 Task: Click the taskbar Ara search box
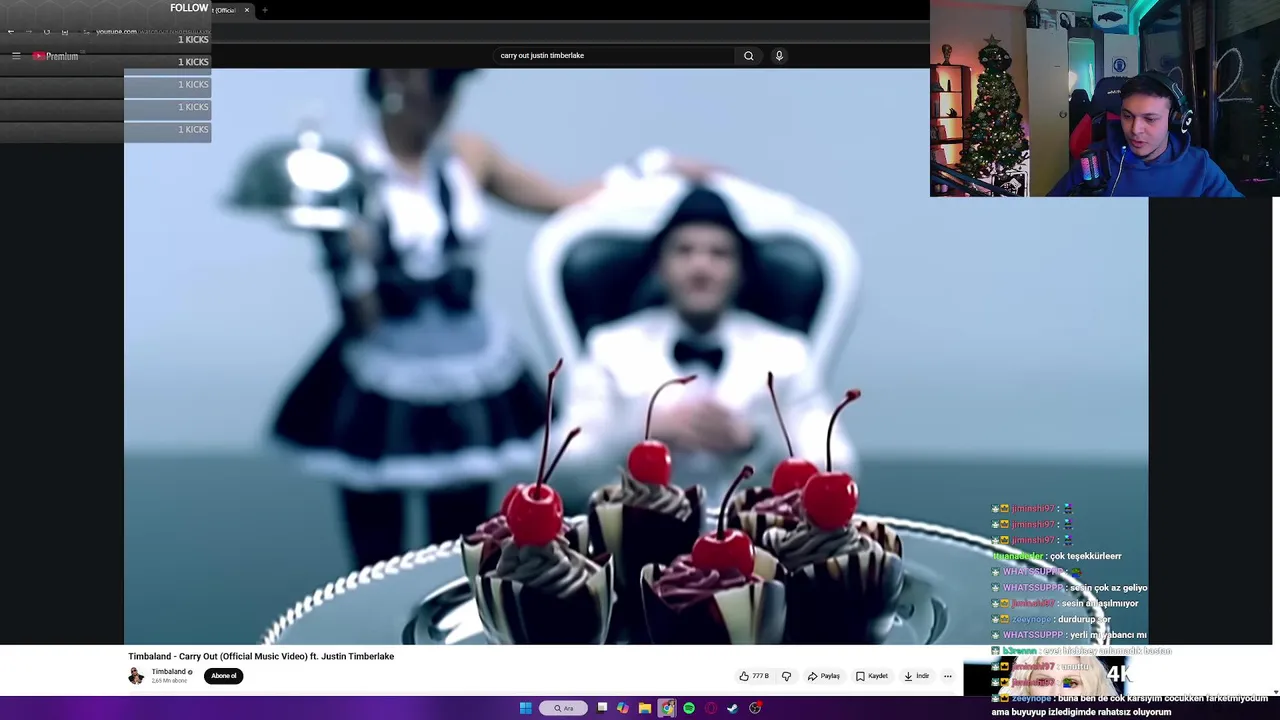pyautogui.click(x=564, y=708)
